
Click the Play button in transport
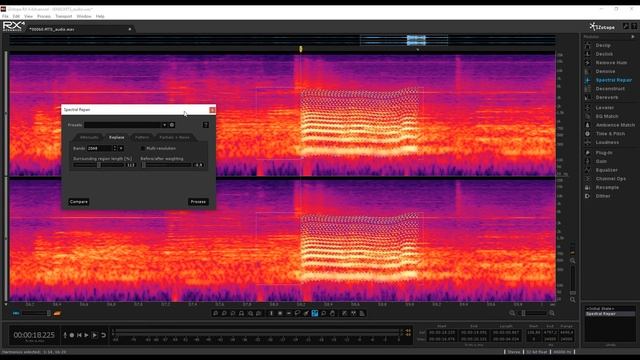86,335
